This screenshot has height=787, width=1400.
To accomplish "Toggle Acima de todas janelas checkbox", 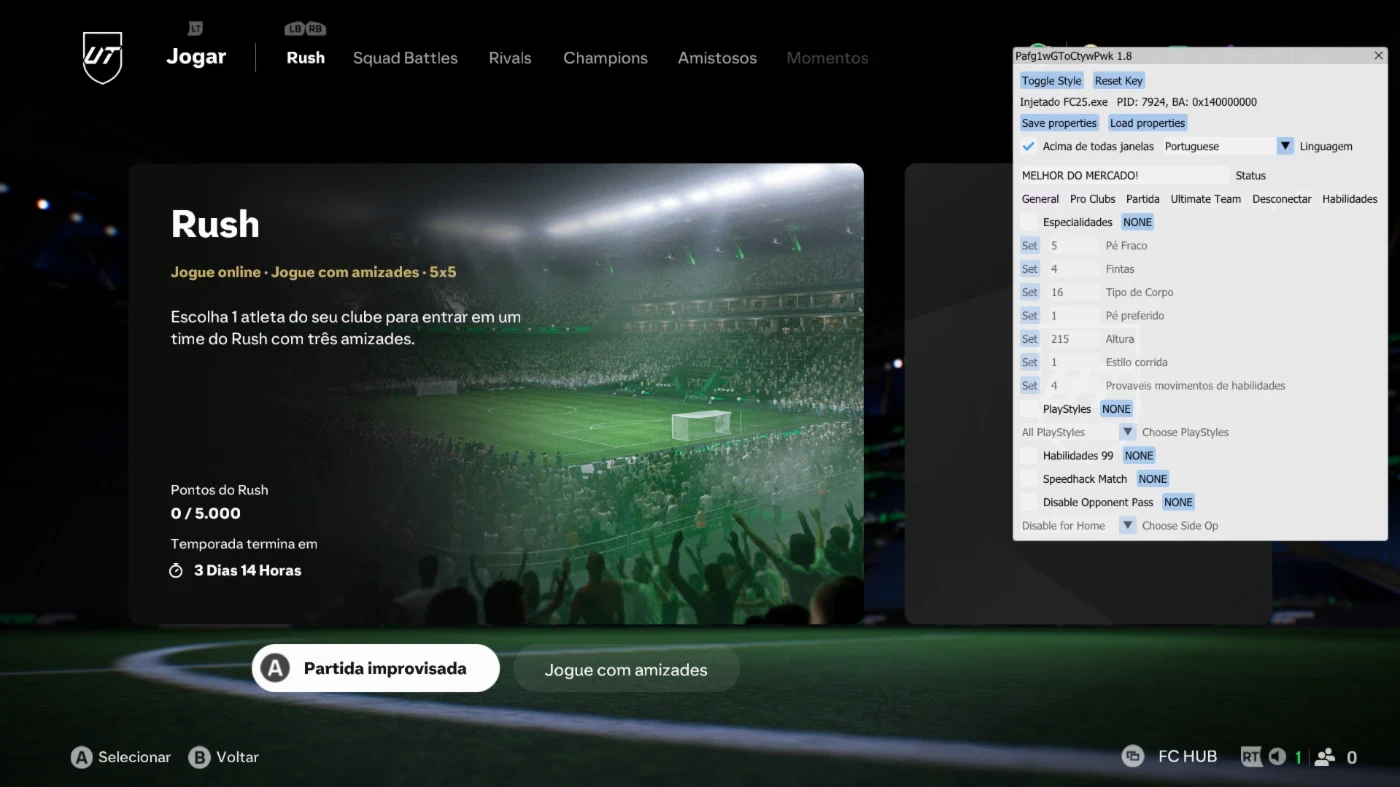I will 1028,146.
